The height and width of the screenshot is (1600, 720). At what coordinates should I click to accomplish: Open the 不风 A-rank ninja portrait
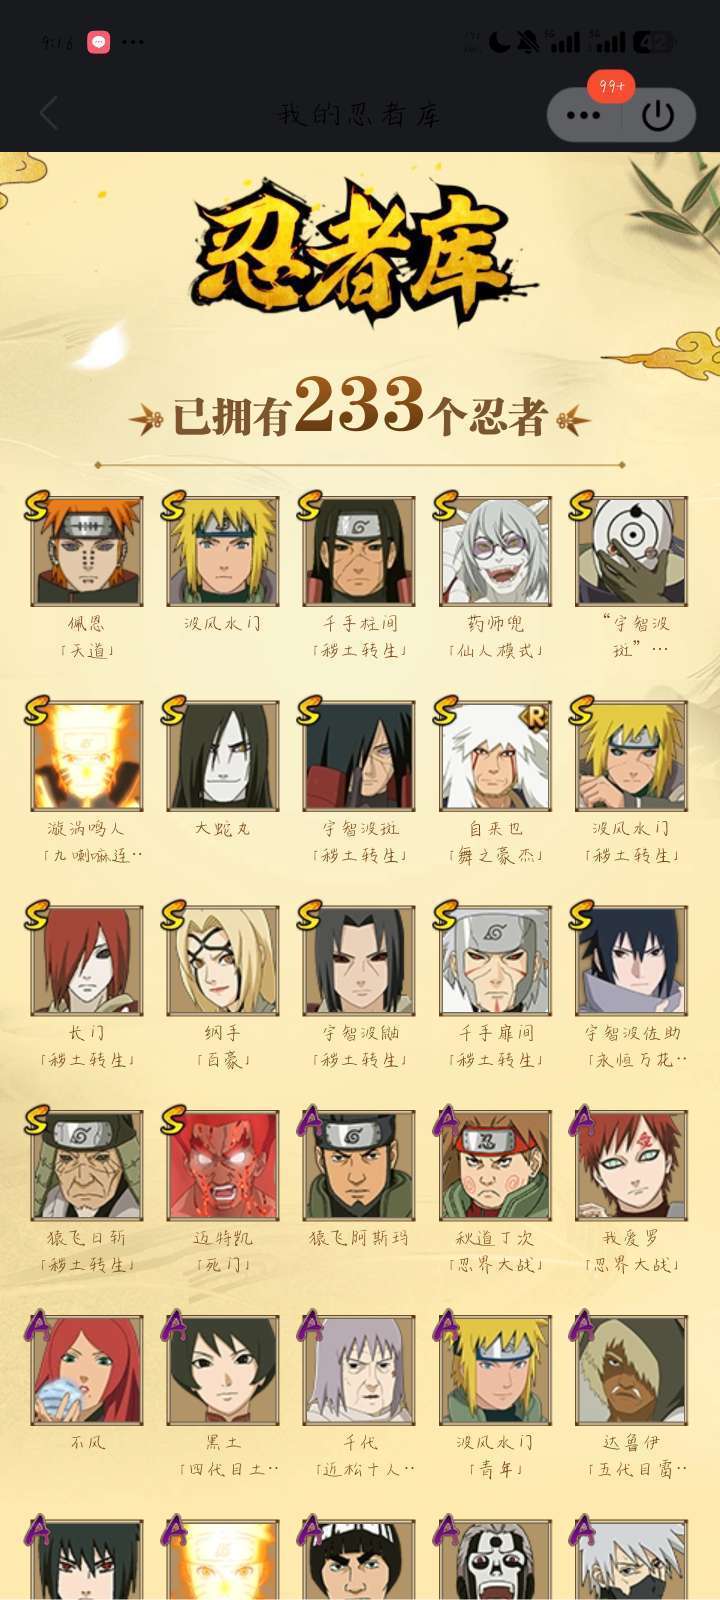click(87, 1371)
